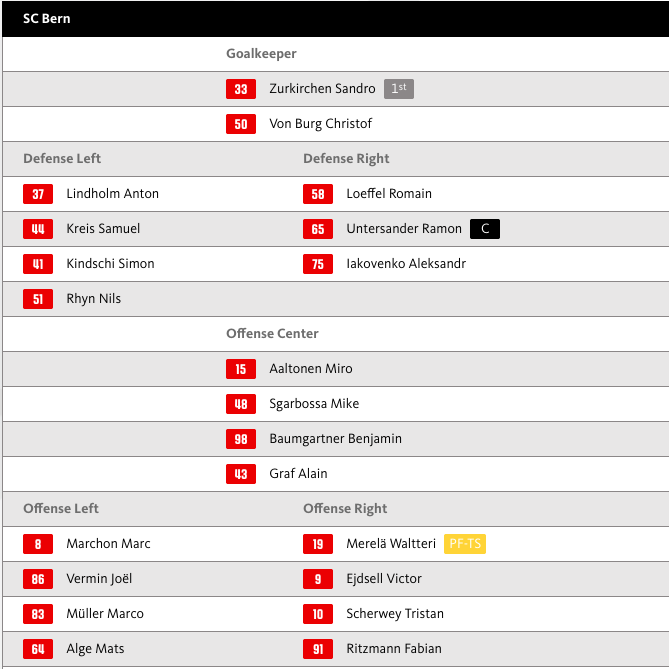Click jersey badge 98 beside Baumgartner
Screen dimensions: 669x669
click(240, 439)
